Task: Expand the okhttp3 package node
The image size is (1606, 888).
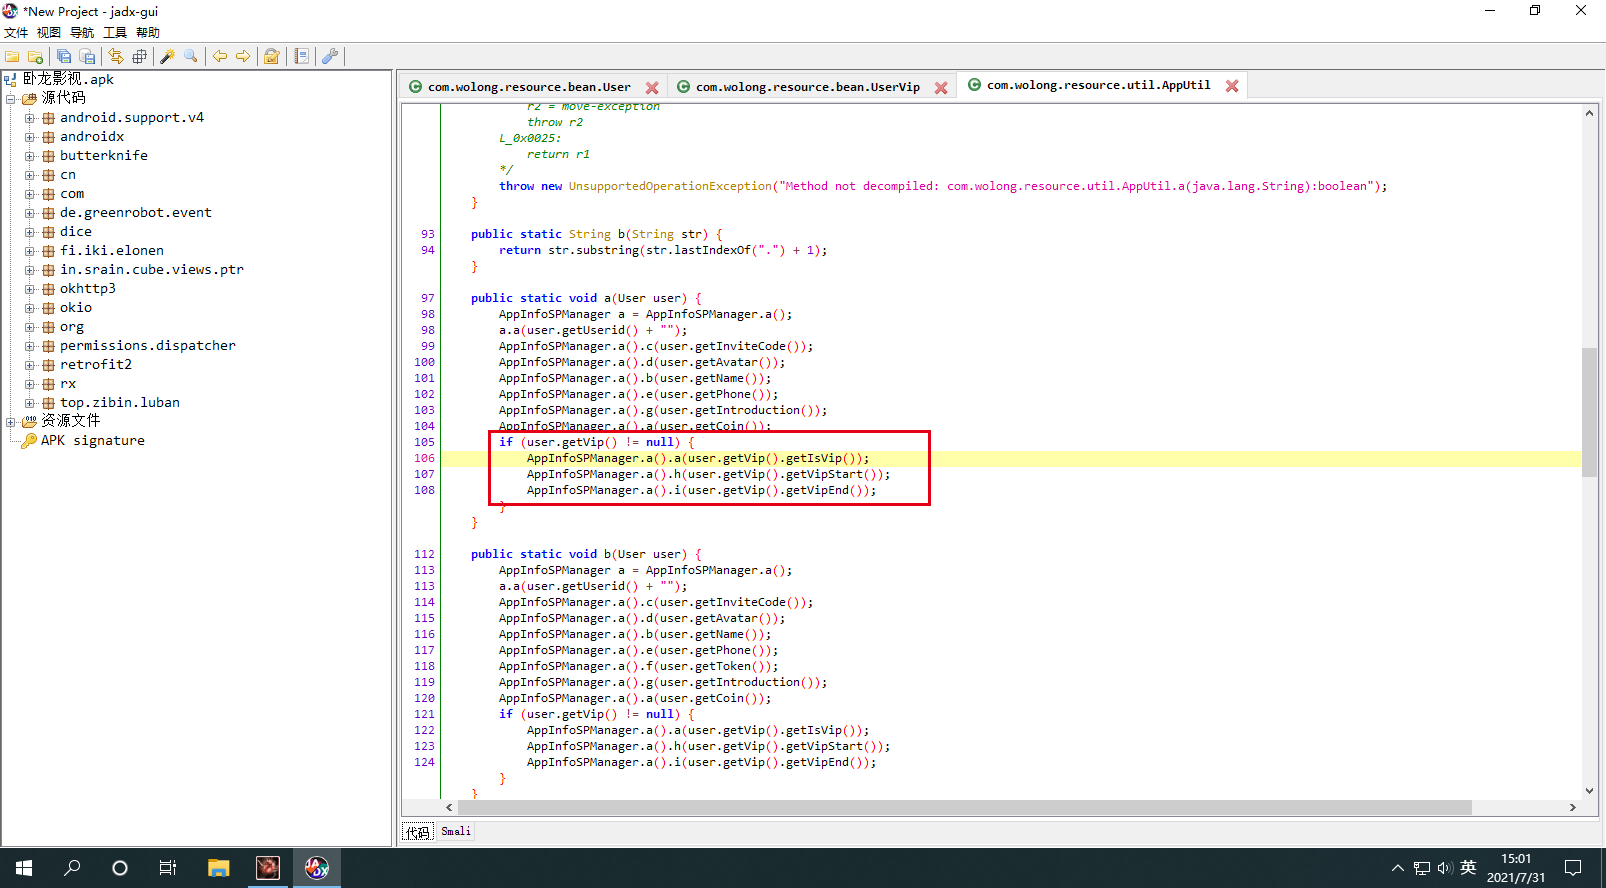Action: pyautogui.click(x=29, y=289)
